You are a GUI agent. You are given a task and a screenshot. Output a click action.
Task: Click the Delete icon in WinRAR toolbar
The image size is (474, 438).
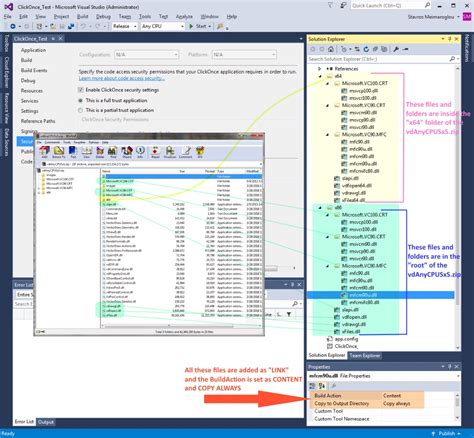(x=100, y=152)
